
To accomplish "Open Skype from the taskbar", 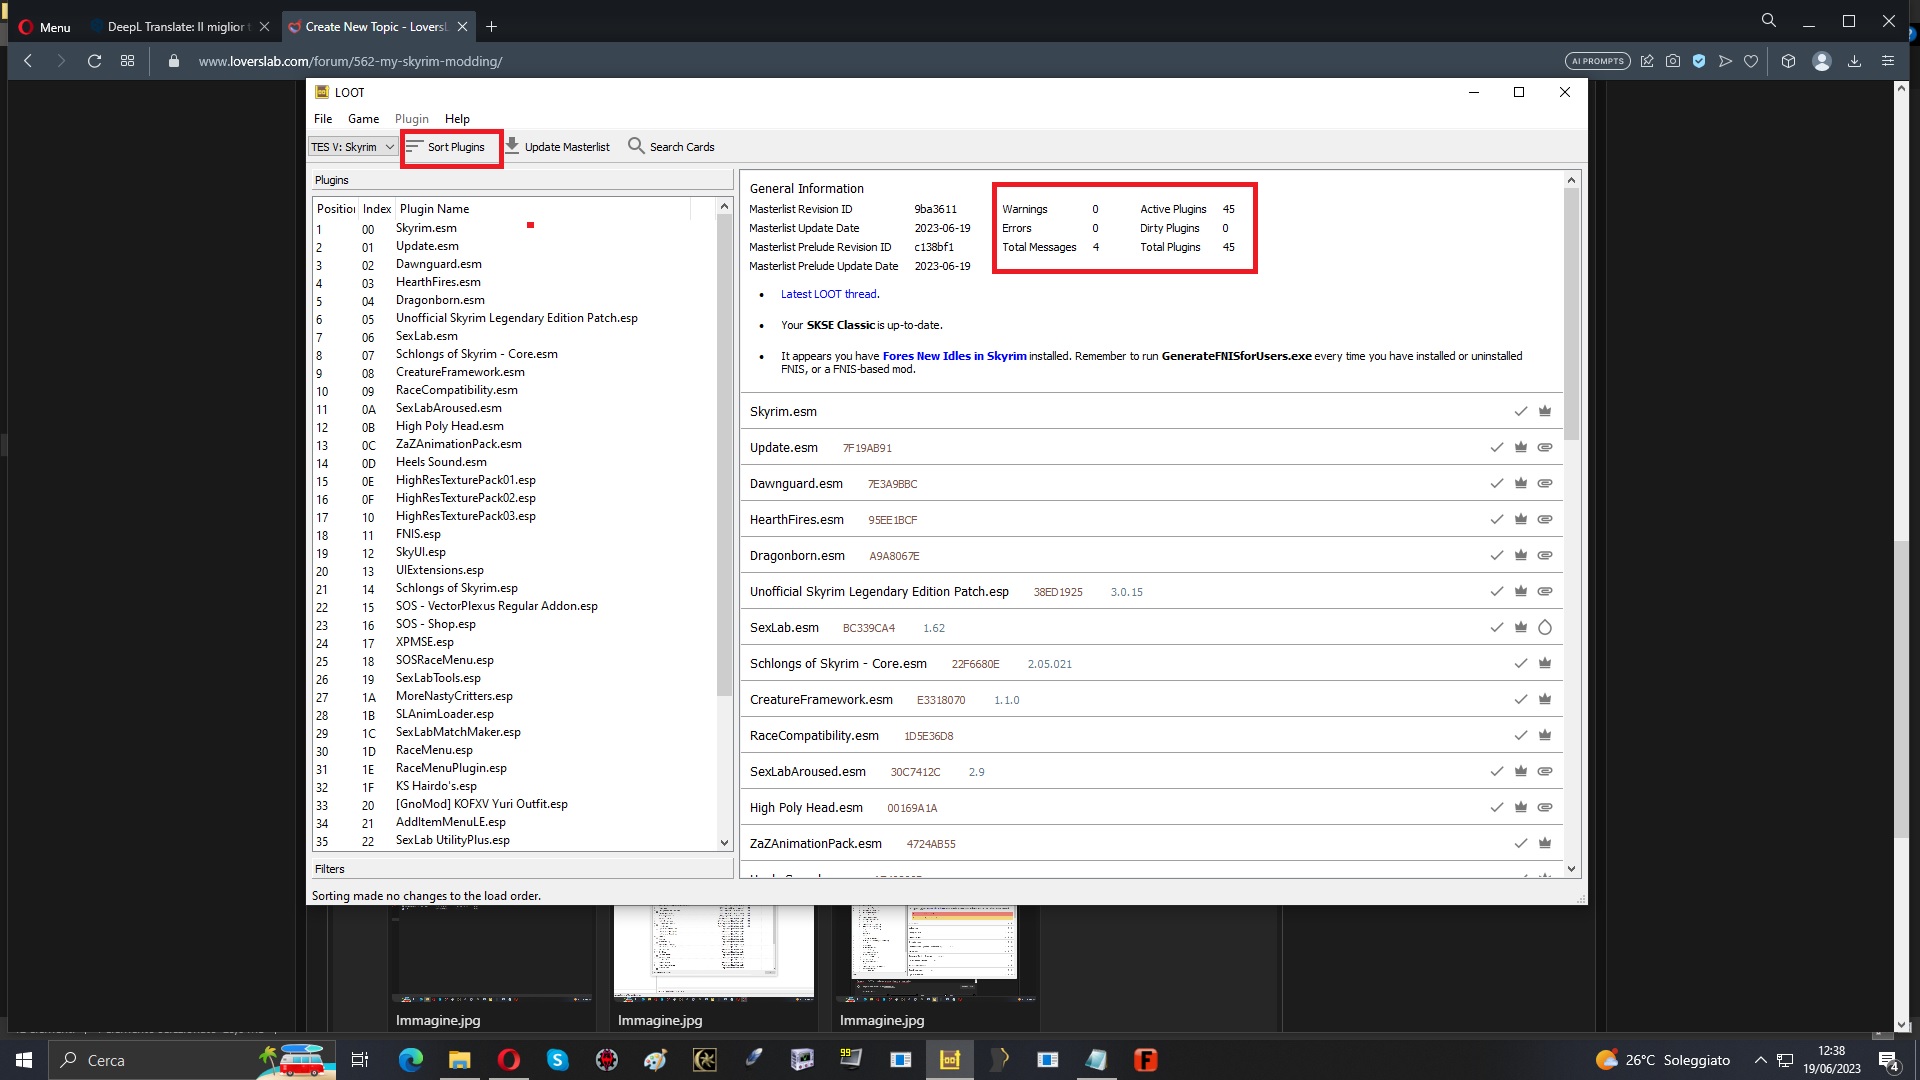I will tap(557, 1060).
